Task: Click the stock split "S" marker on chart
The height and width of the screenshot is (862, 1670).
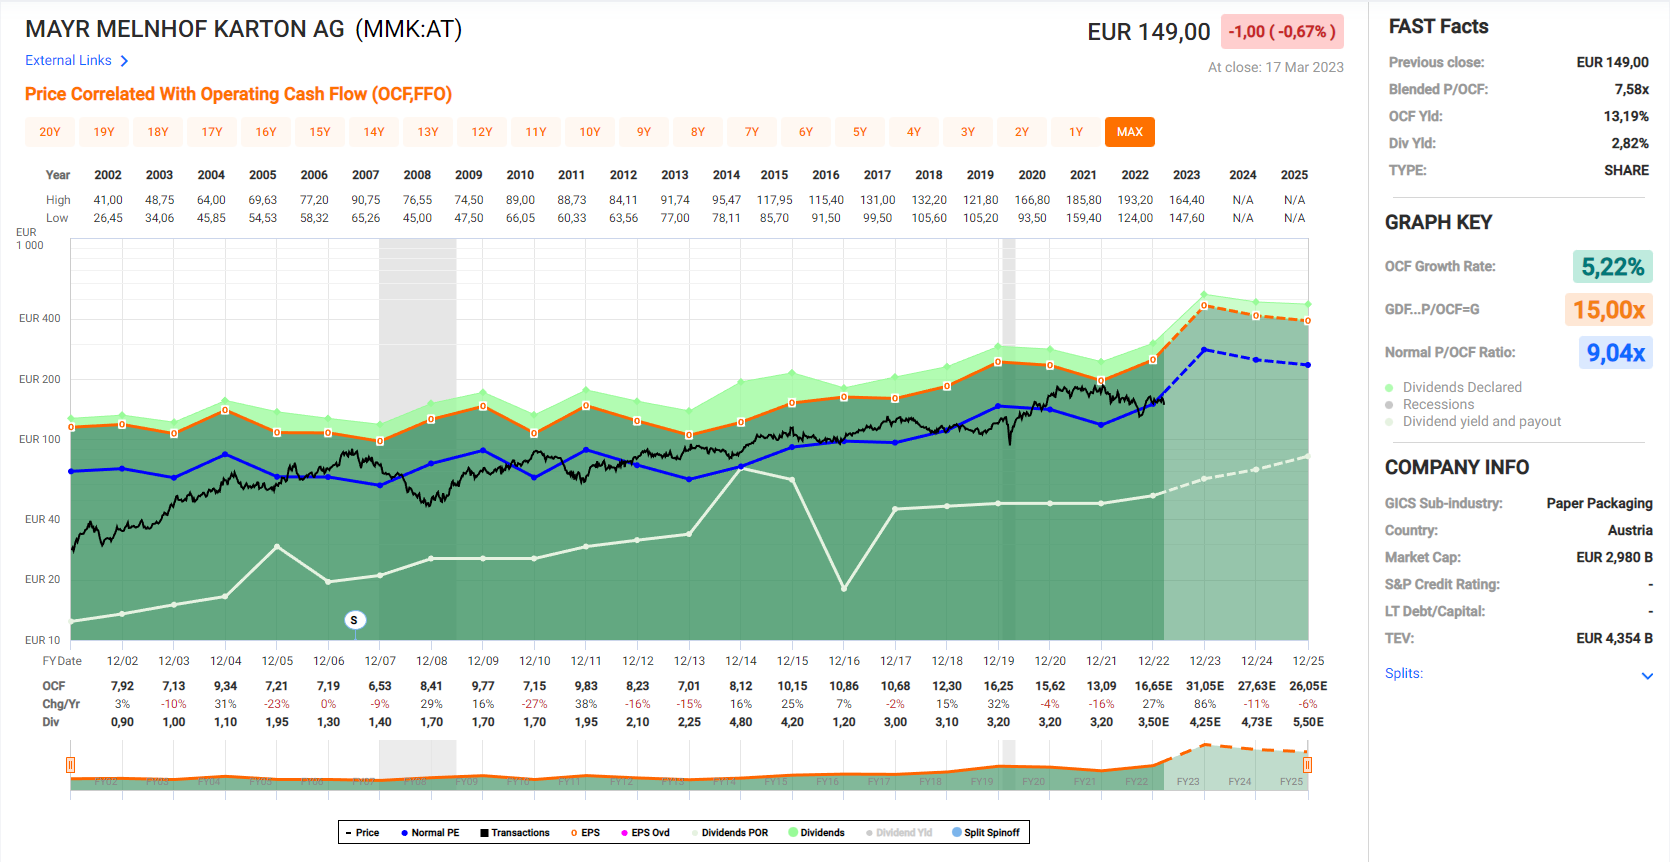Action: click(x=354, y=620)
